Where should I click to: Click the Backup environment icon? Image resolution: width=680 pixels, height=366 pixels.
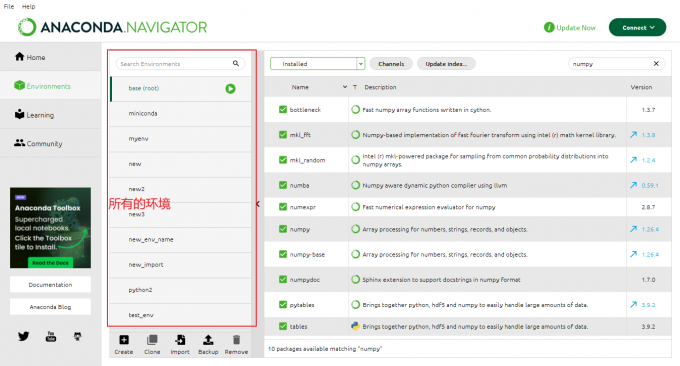tap(208, 340)
